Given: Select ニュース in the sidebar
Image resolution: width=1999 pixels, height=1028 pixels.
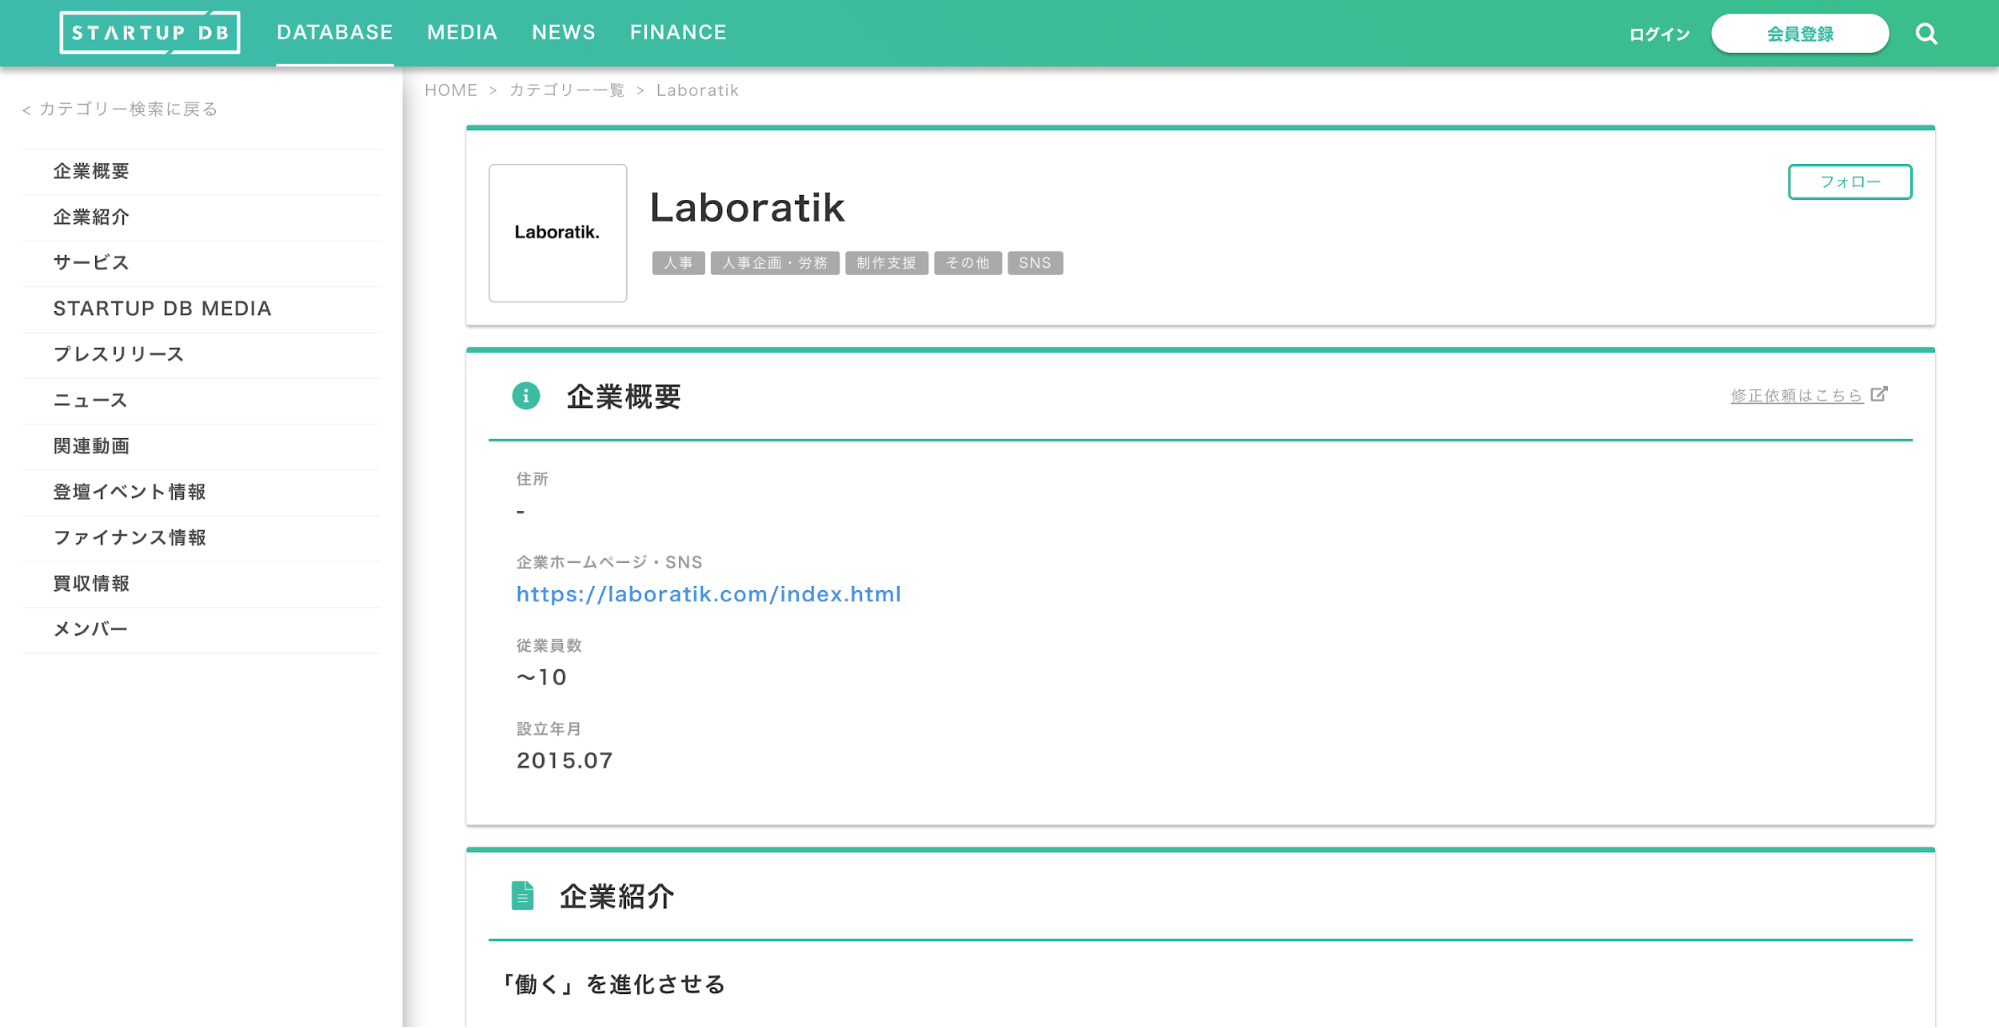Looking at the screenshot, I should 201,401.
